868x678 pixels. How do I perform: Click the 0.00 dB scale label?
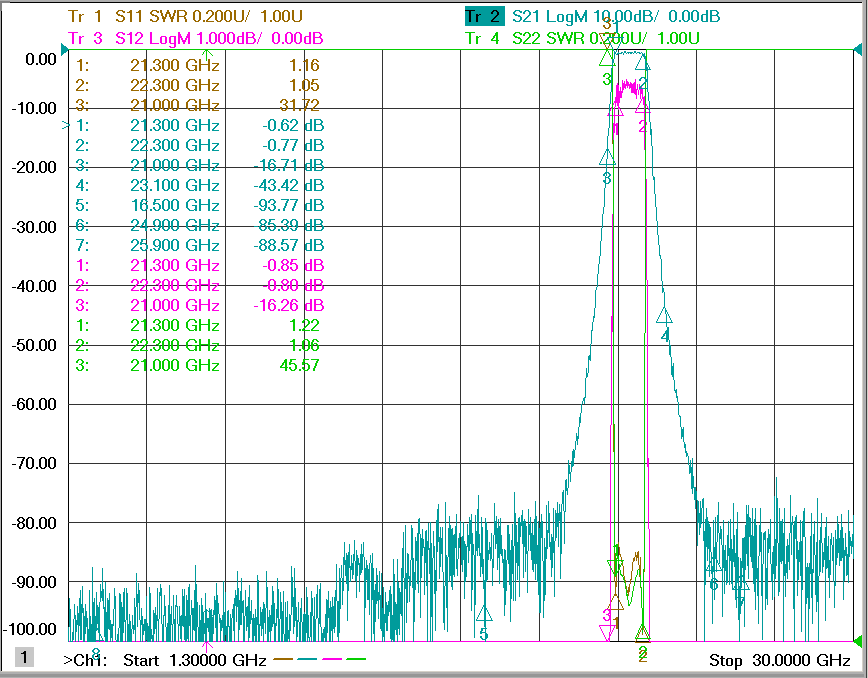coord(41,59)
